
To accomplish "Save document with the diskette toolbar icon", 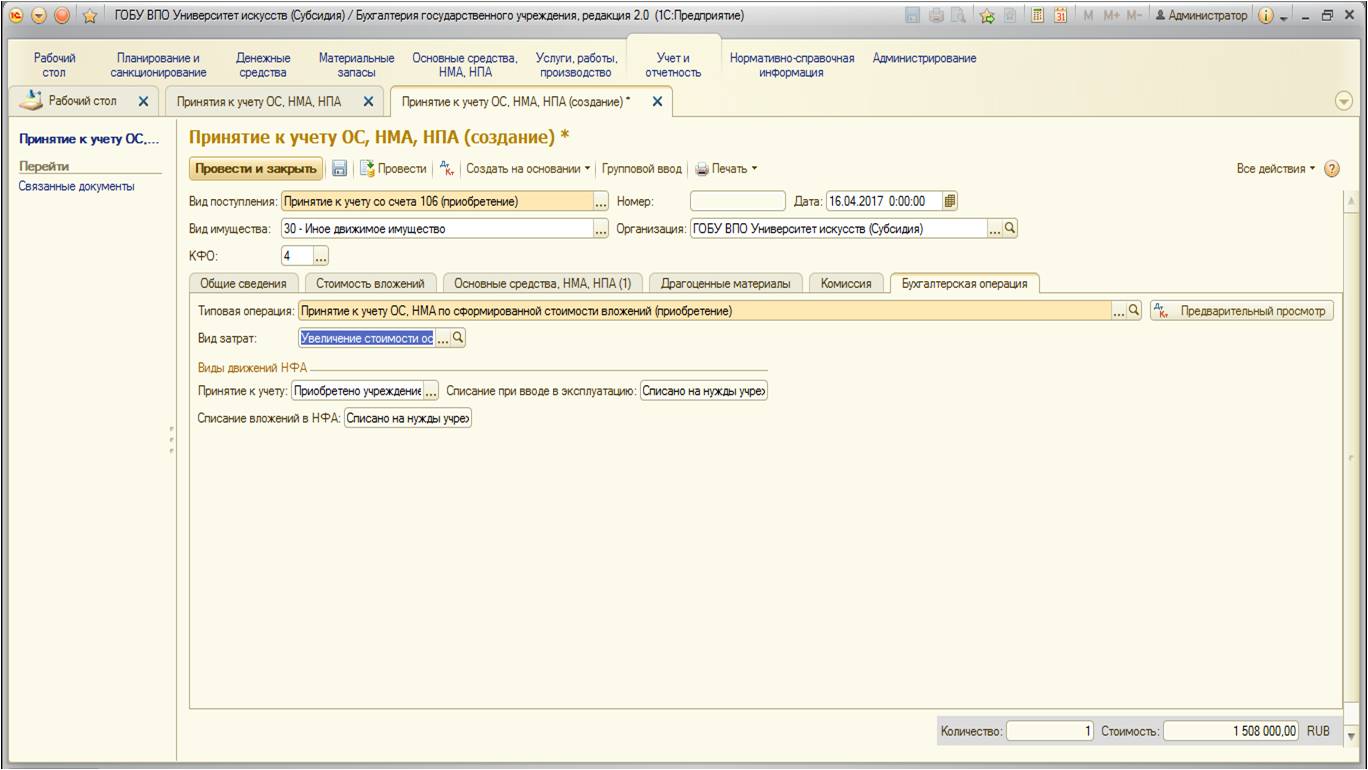I will (x=340, y=169).
